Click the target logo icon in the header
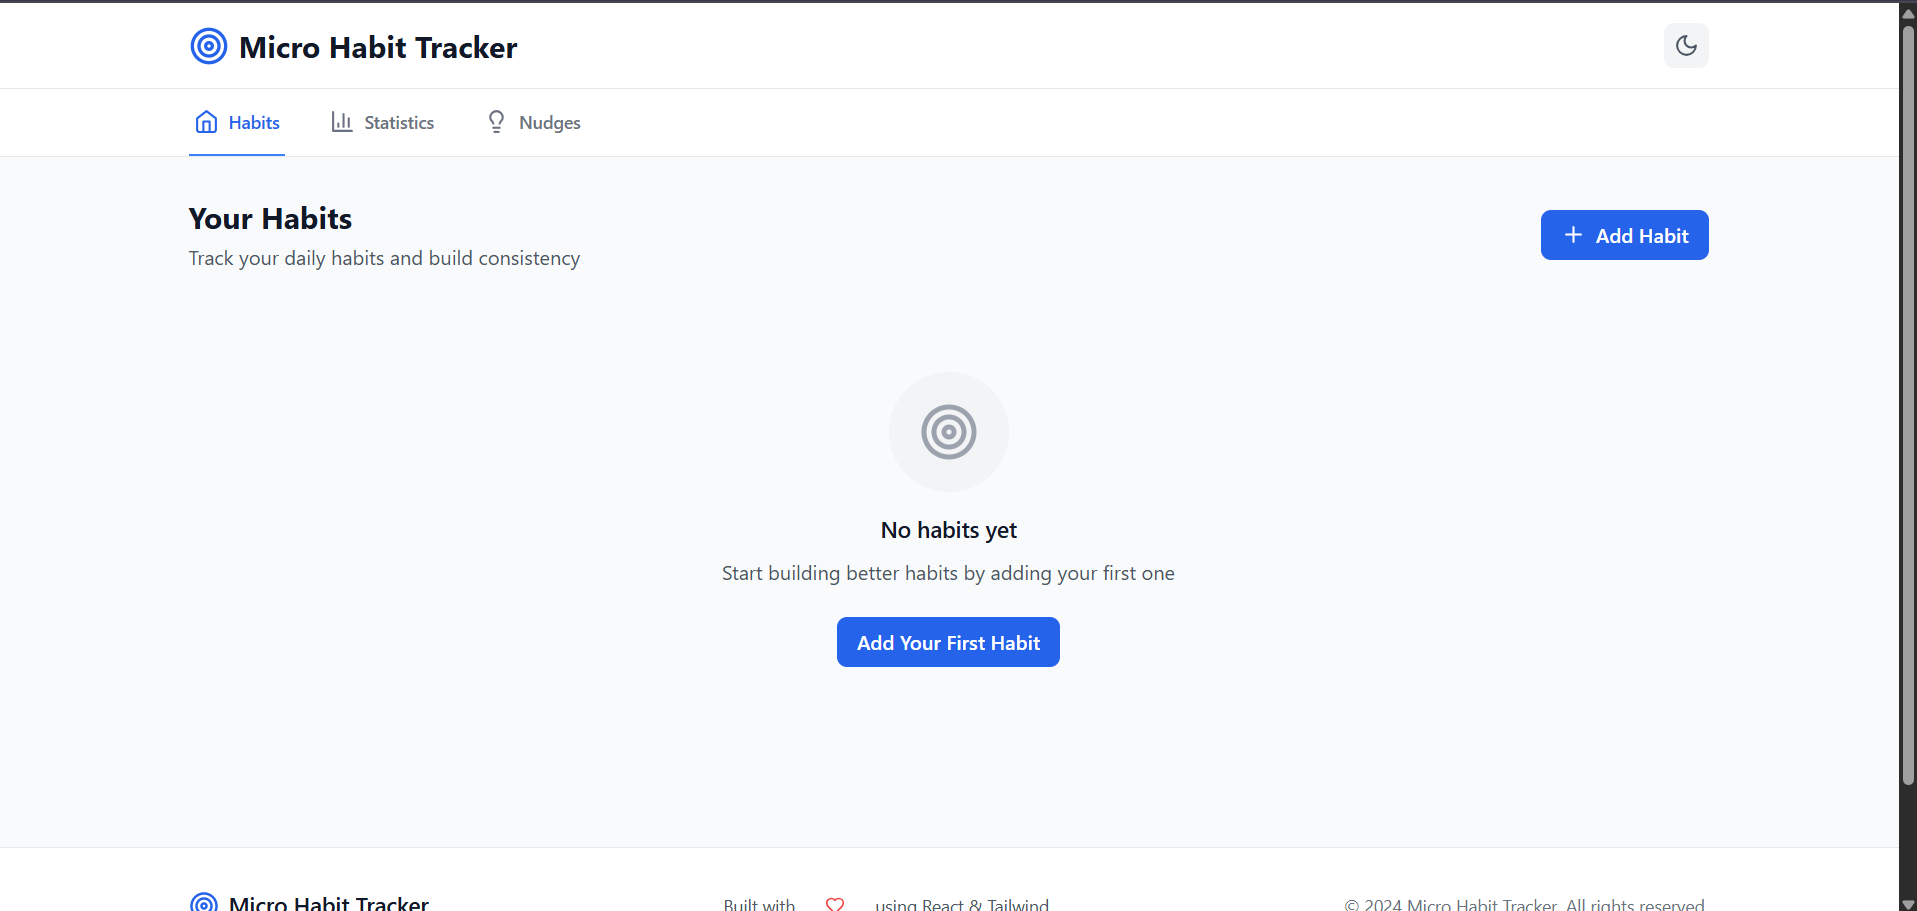 click(209, 46)
